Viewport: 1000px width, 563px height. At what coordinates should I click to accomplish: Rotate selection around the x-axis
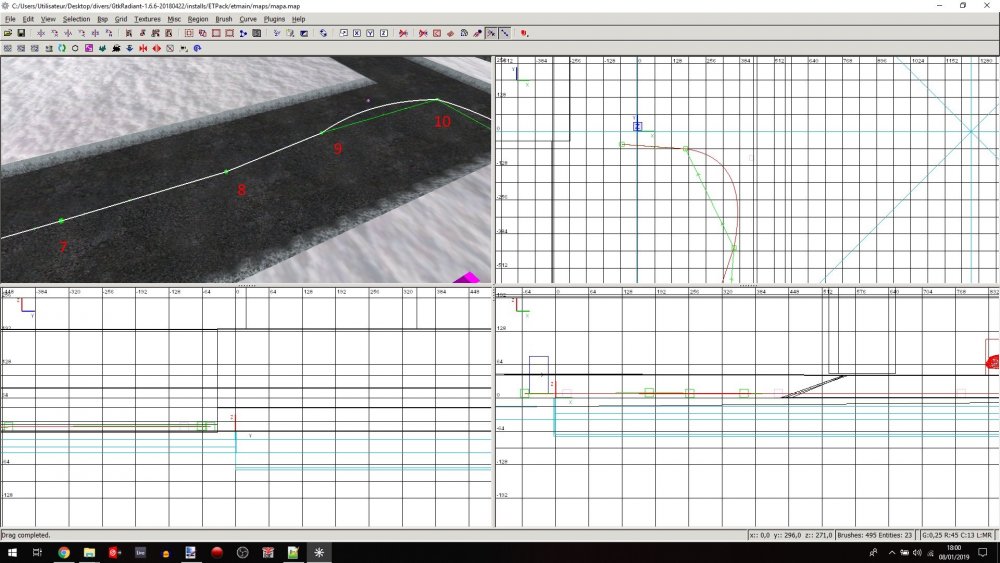55,33
